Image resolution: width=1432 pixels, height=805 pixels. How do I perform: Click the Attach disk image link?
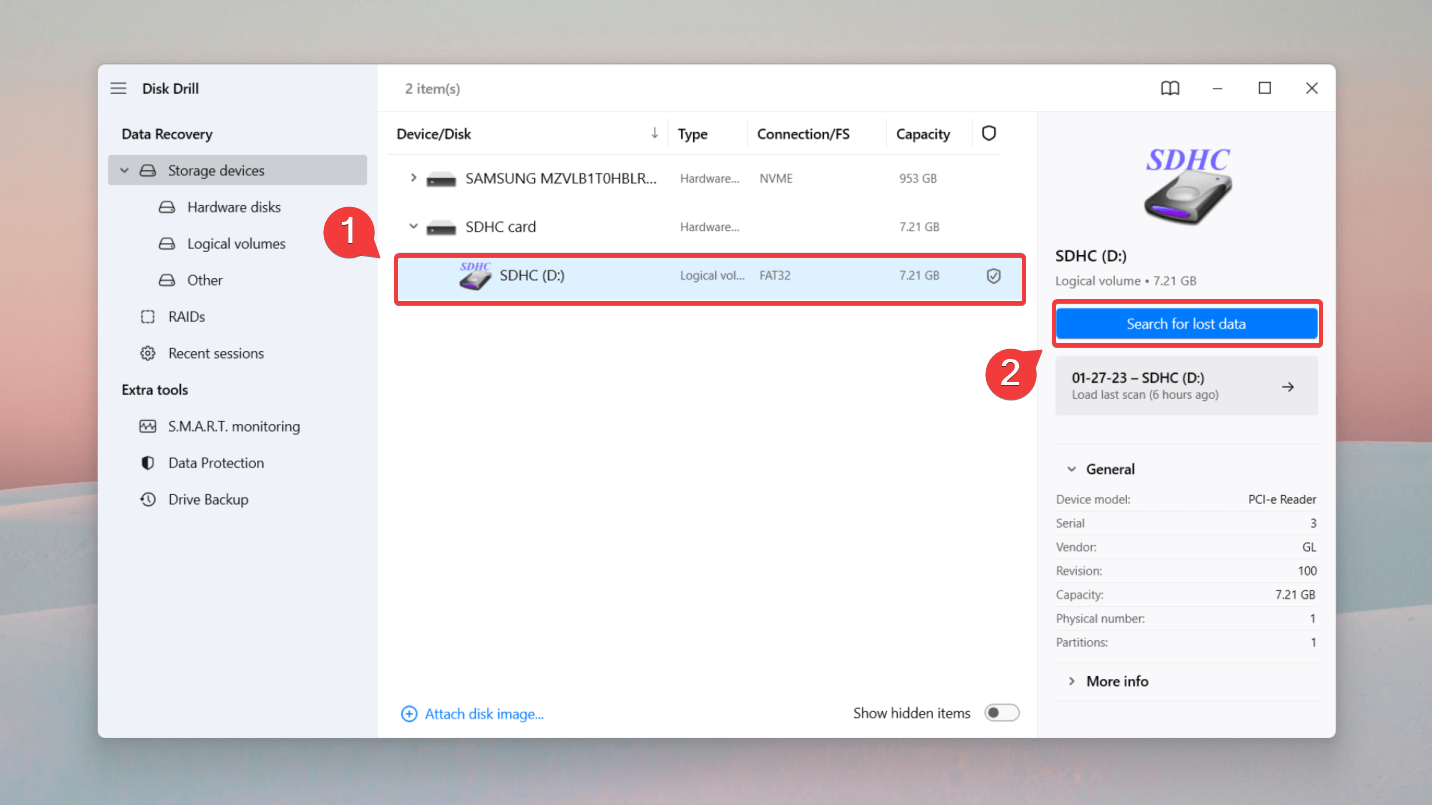coord(483,714)
